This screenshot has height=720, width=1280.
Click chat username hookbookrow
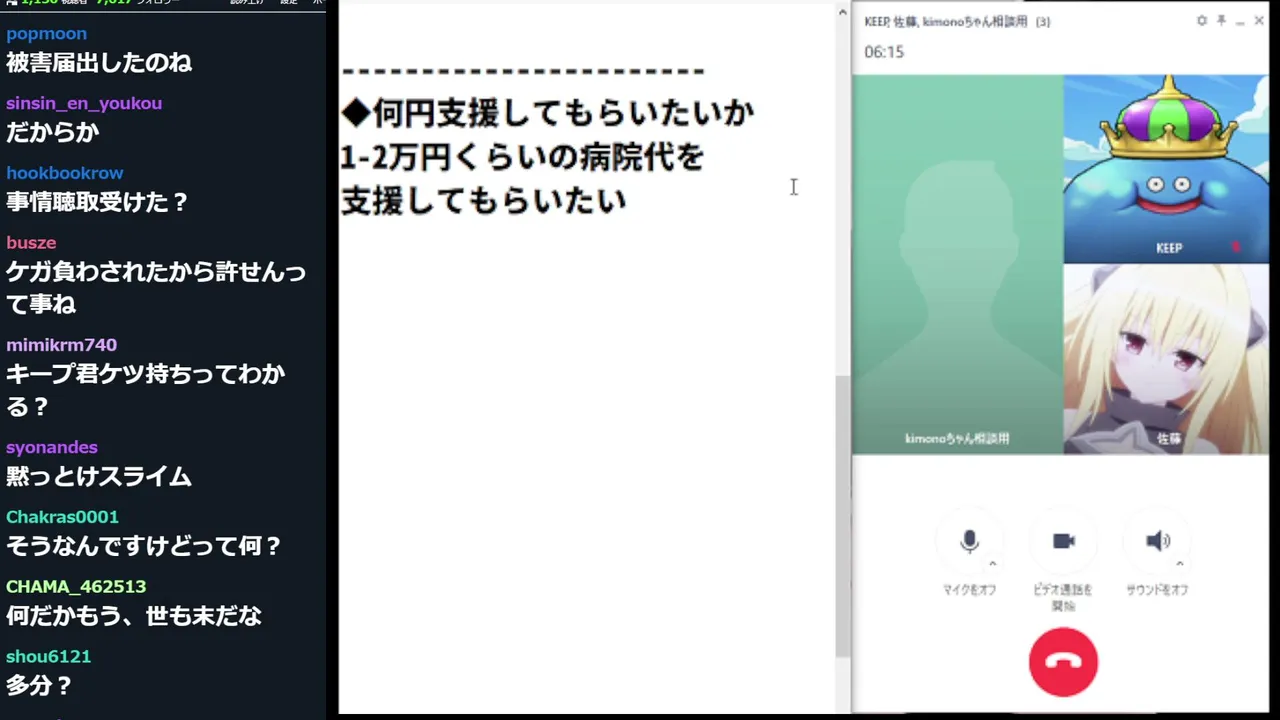65,173
